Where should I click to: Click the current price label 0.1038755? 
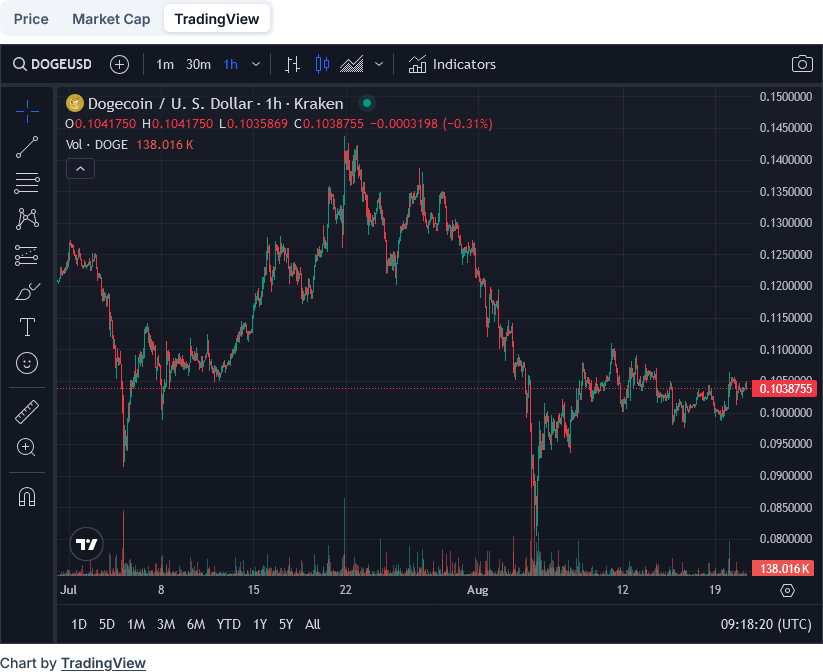point(784,388)
